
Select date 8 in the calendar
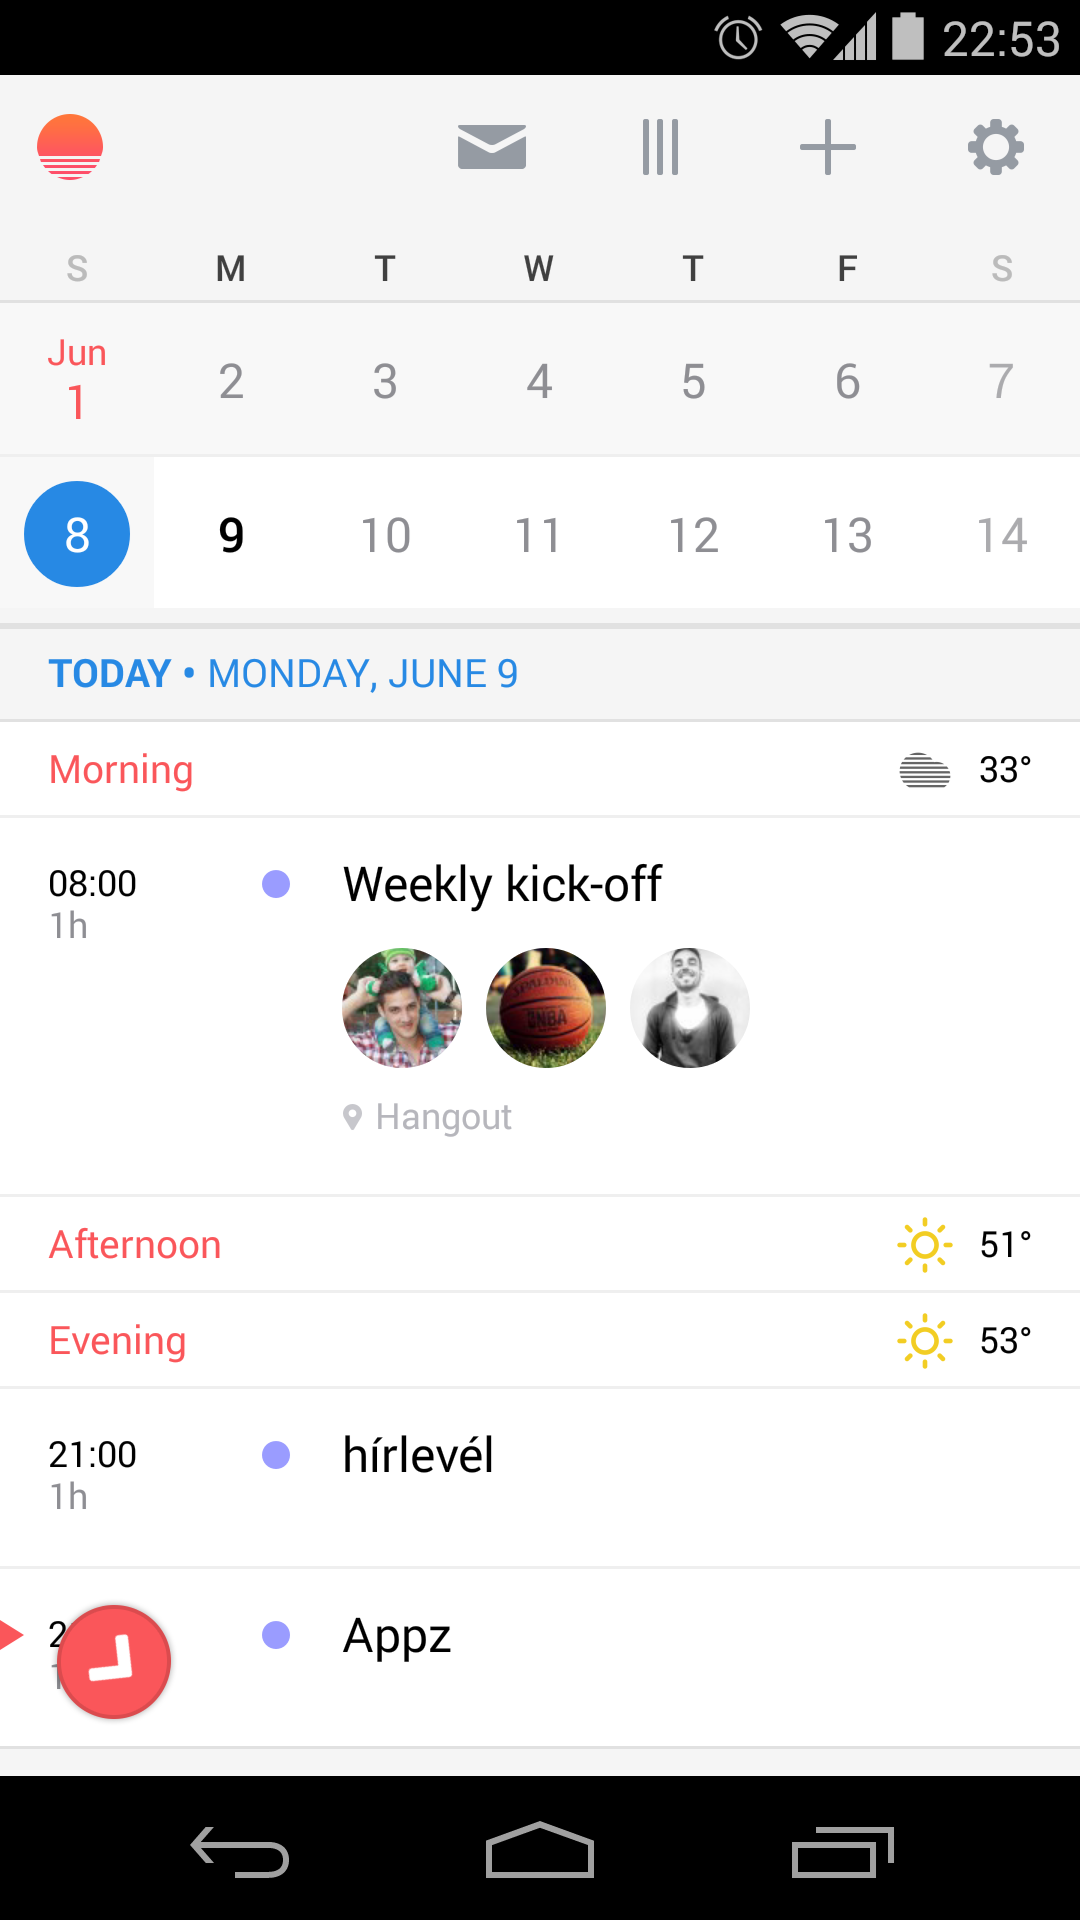(77, 534)
